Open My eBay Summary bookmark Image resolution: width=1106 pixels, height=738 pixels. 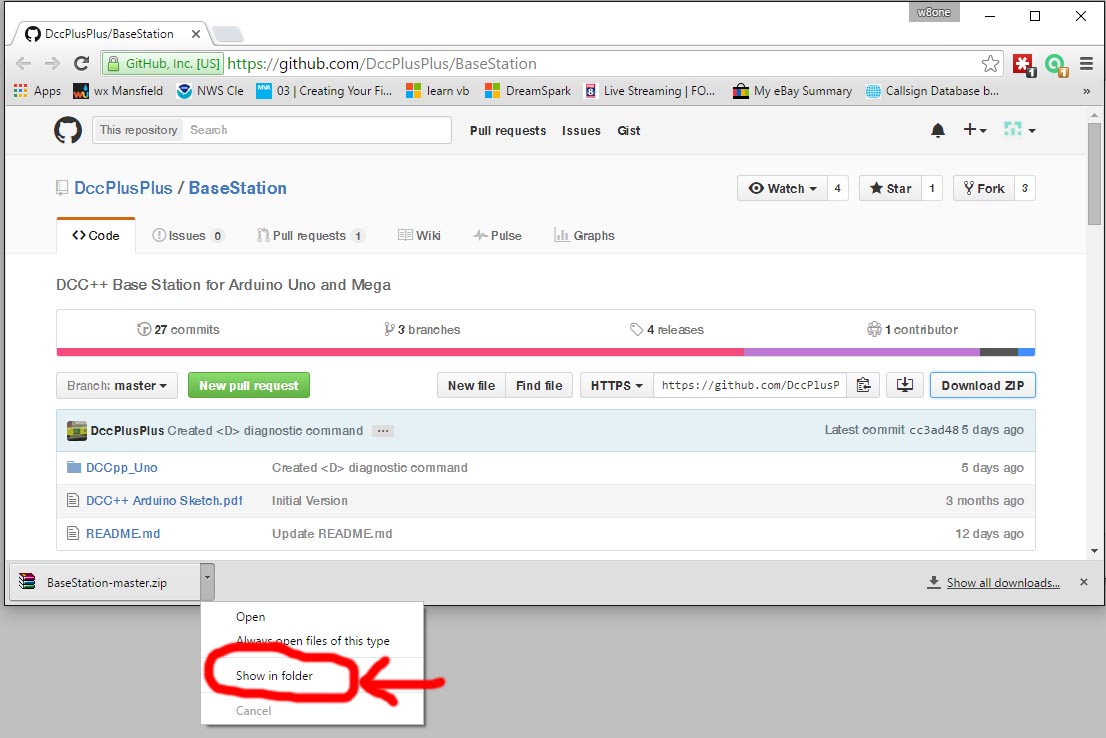click(792, 91)
